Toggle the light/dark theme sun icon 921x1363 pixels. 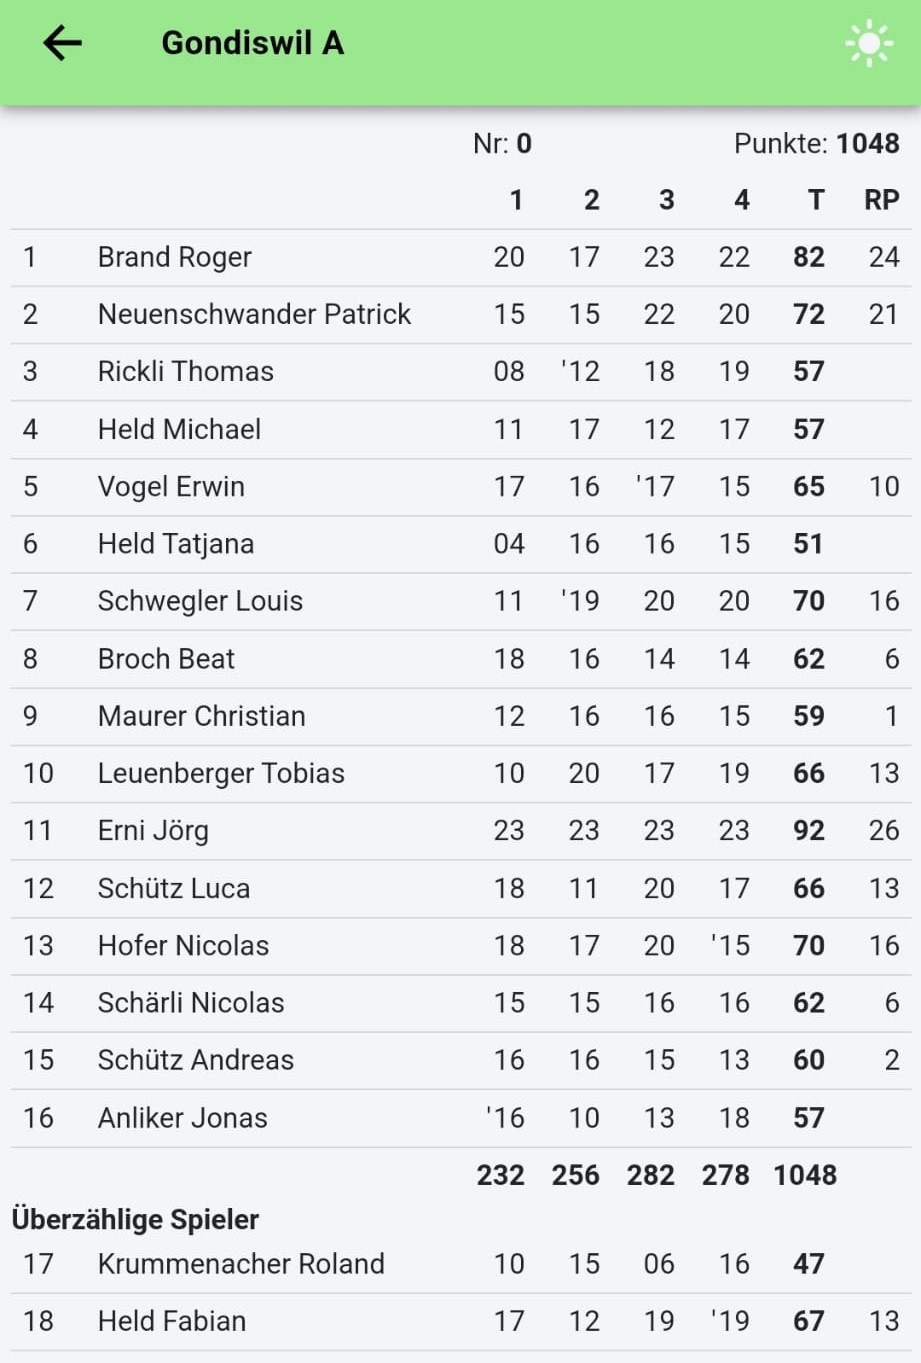pos(868,43)
